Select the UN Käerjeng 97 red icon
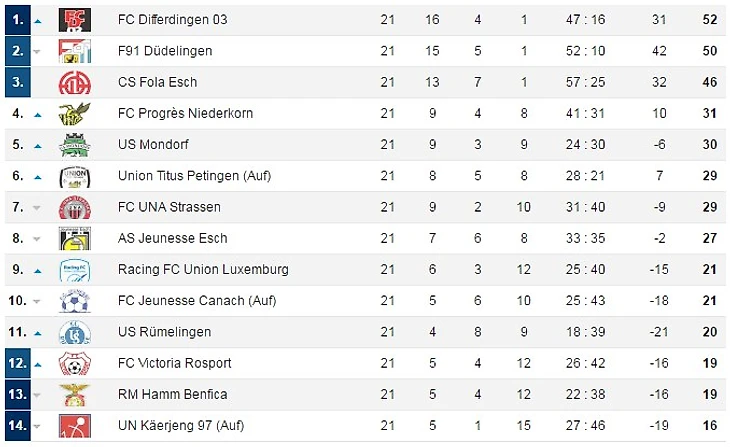 tap(74, 426)
